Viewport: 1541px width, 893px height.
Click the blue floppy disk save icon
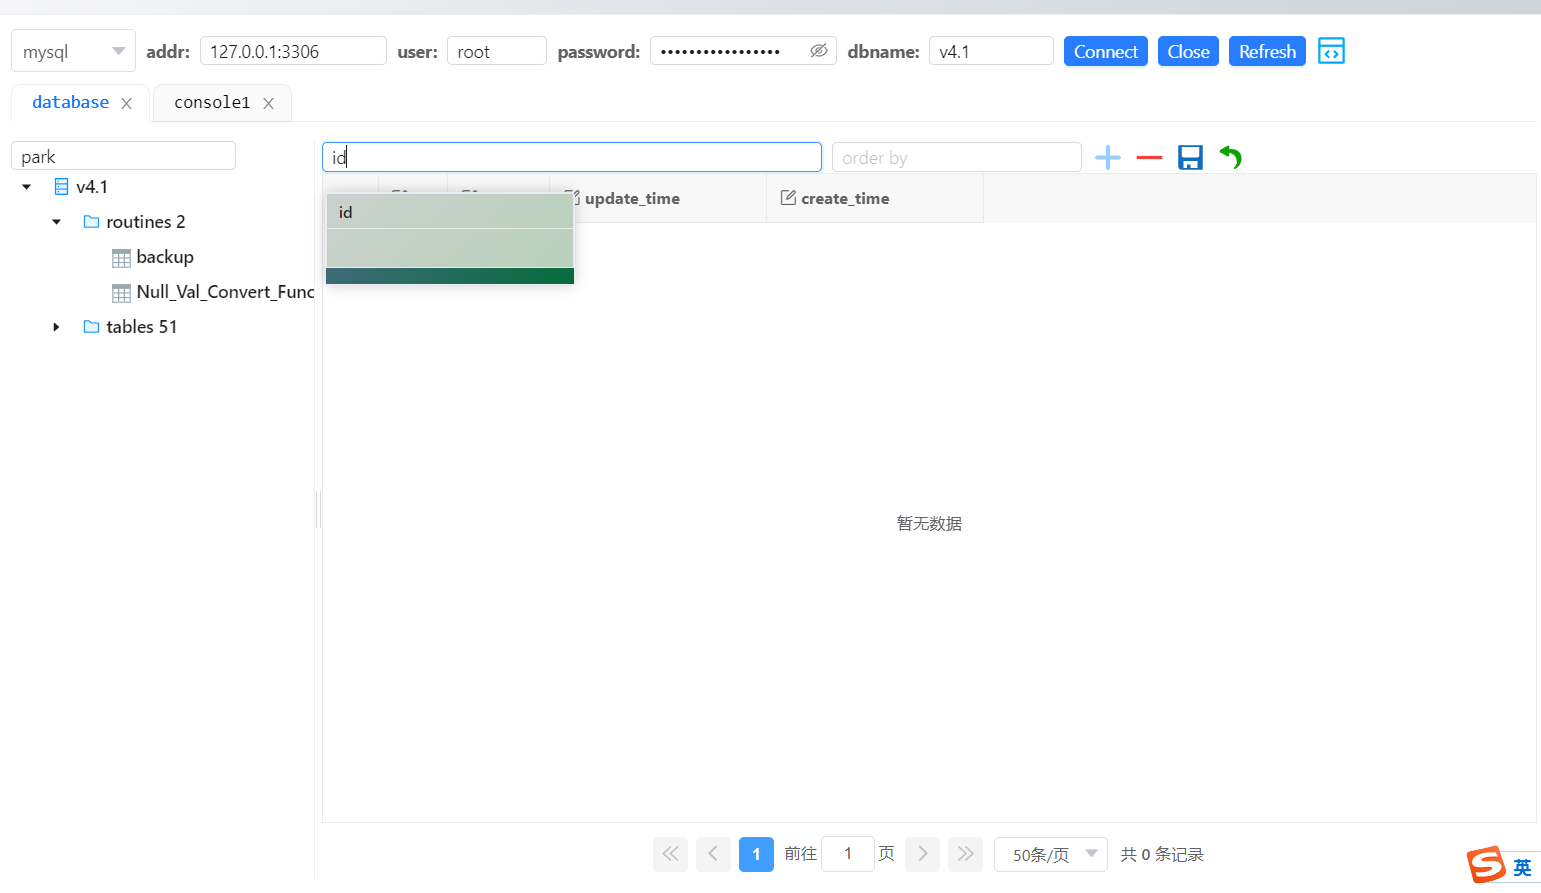pos(1190,158)
